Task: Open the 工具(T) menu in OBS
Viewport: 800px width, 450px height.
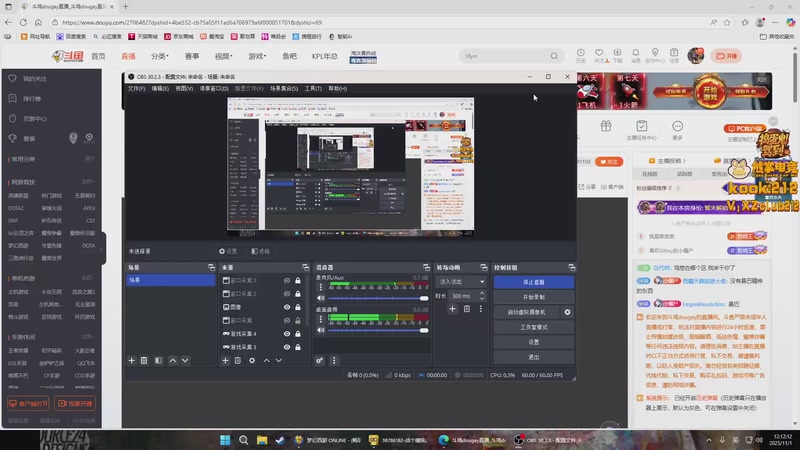Action: tap(313, 88)
